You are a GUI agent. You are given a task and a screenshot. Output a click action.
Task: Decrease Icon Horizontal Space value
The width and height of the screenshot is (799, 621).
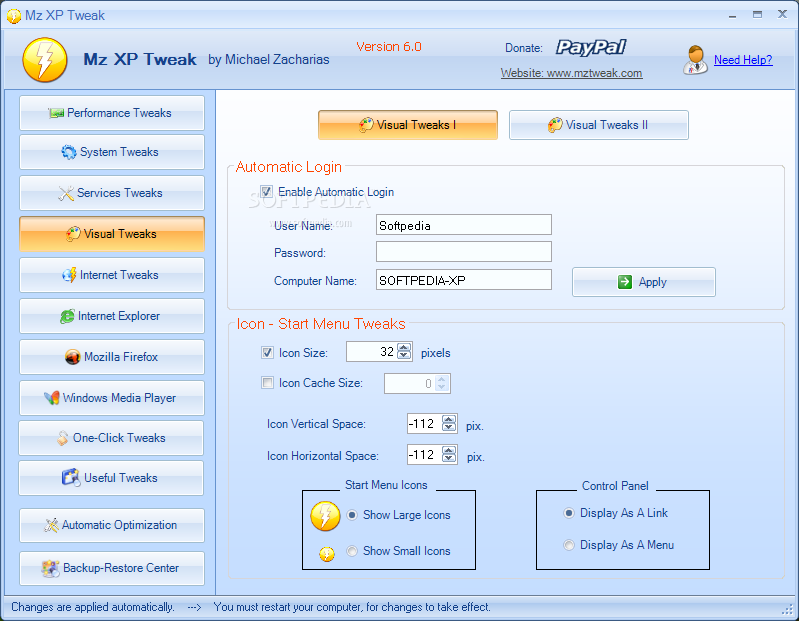click(x=449, y=458)
